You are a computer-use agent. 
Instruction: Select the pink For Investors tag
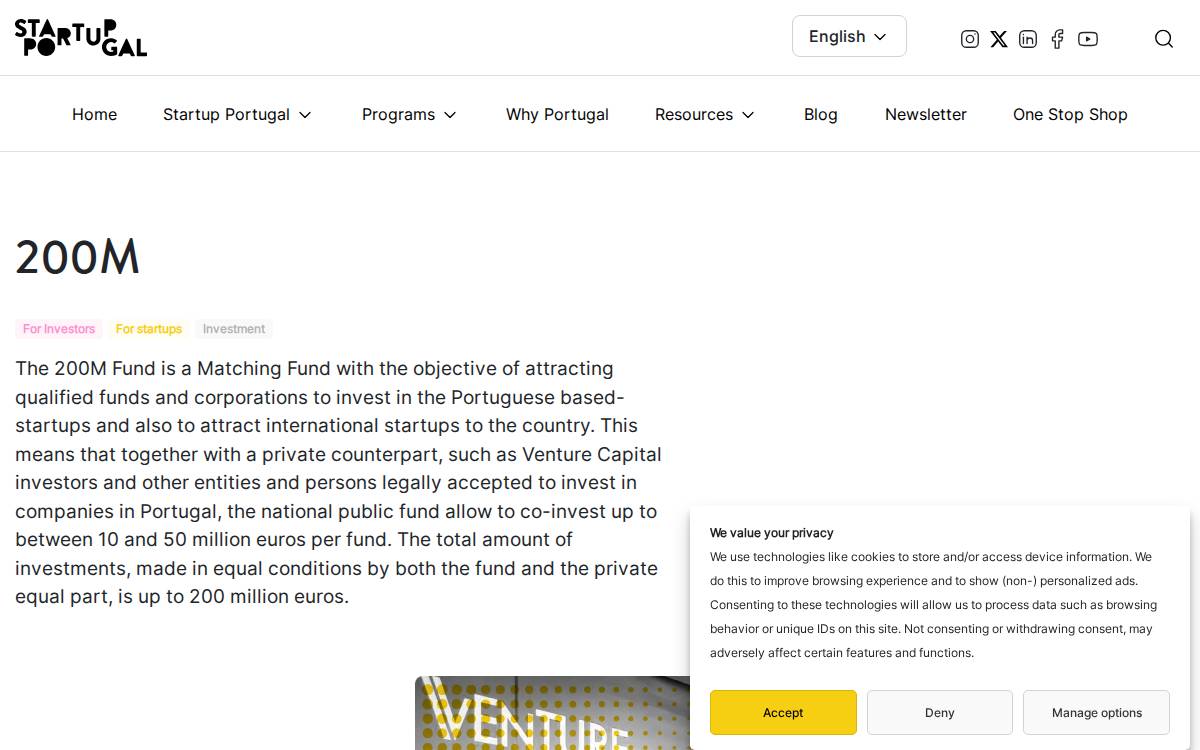click(59, 329)
